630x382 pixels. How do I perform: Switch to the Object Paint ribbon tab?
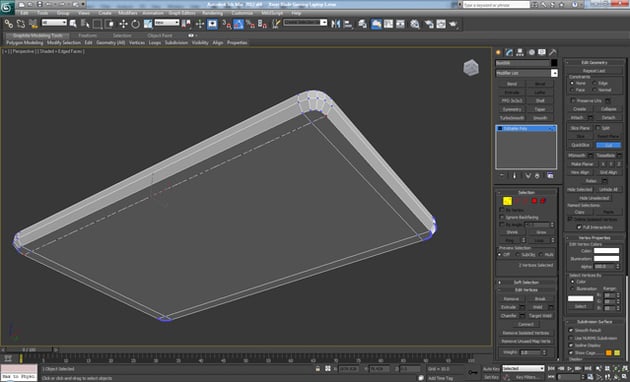(160, 35)
